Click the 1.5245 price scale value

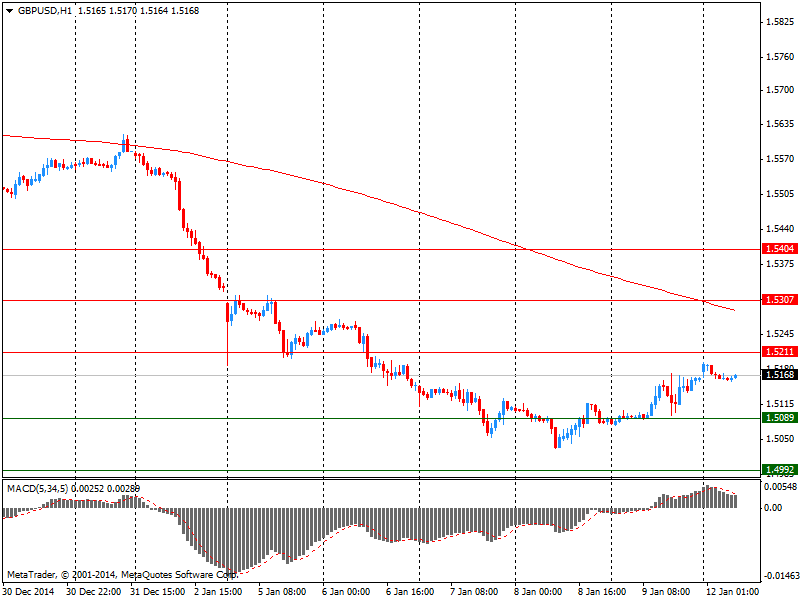[781, 334]
